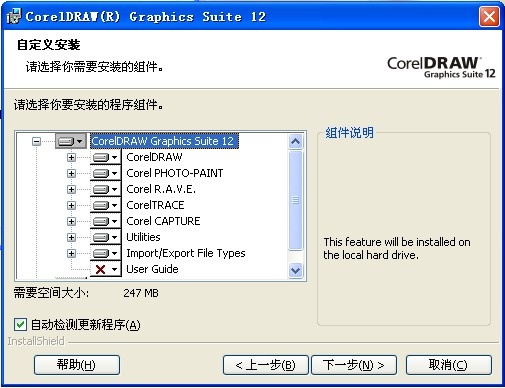Expand the Corel R.A.V.E. tree node
This screenshot has height=388, width=505.
pyautogui.click(x=71, y=189)
